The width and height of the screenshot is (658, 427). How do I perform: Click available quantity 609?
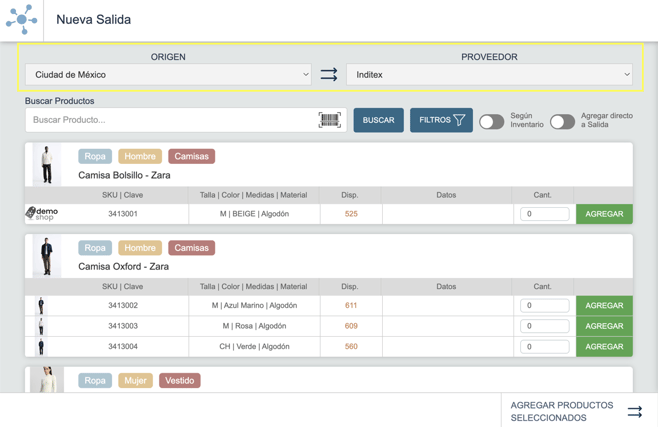point(351,326)
